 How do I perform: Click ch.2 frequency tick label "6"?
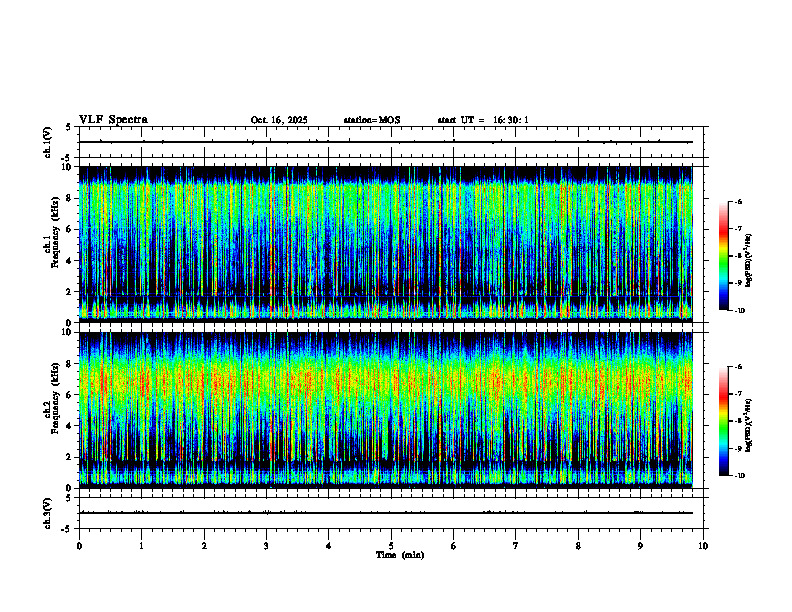[70, 395]
